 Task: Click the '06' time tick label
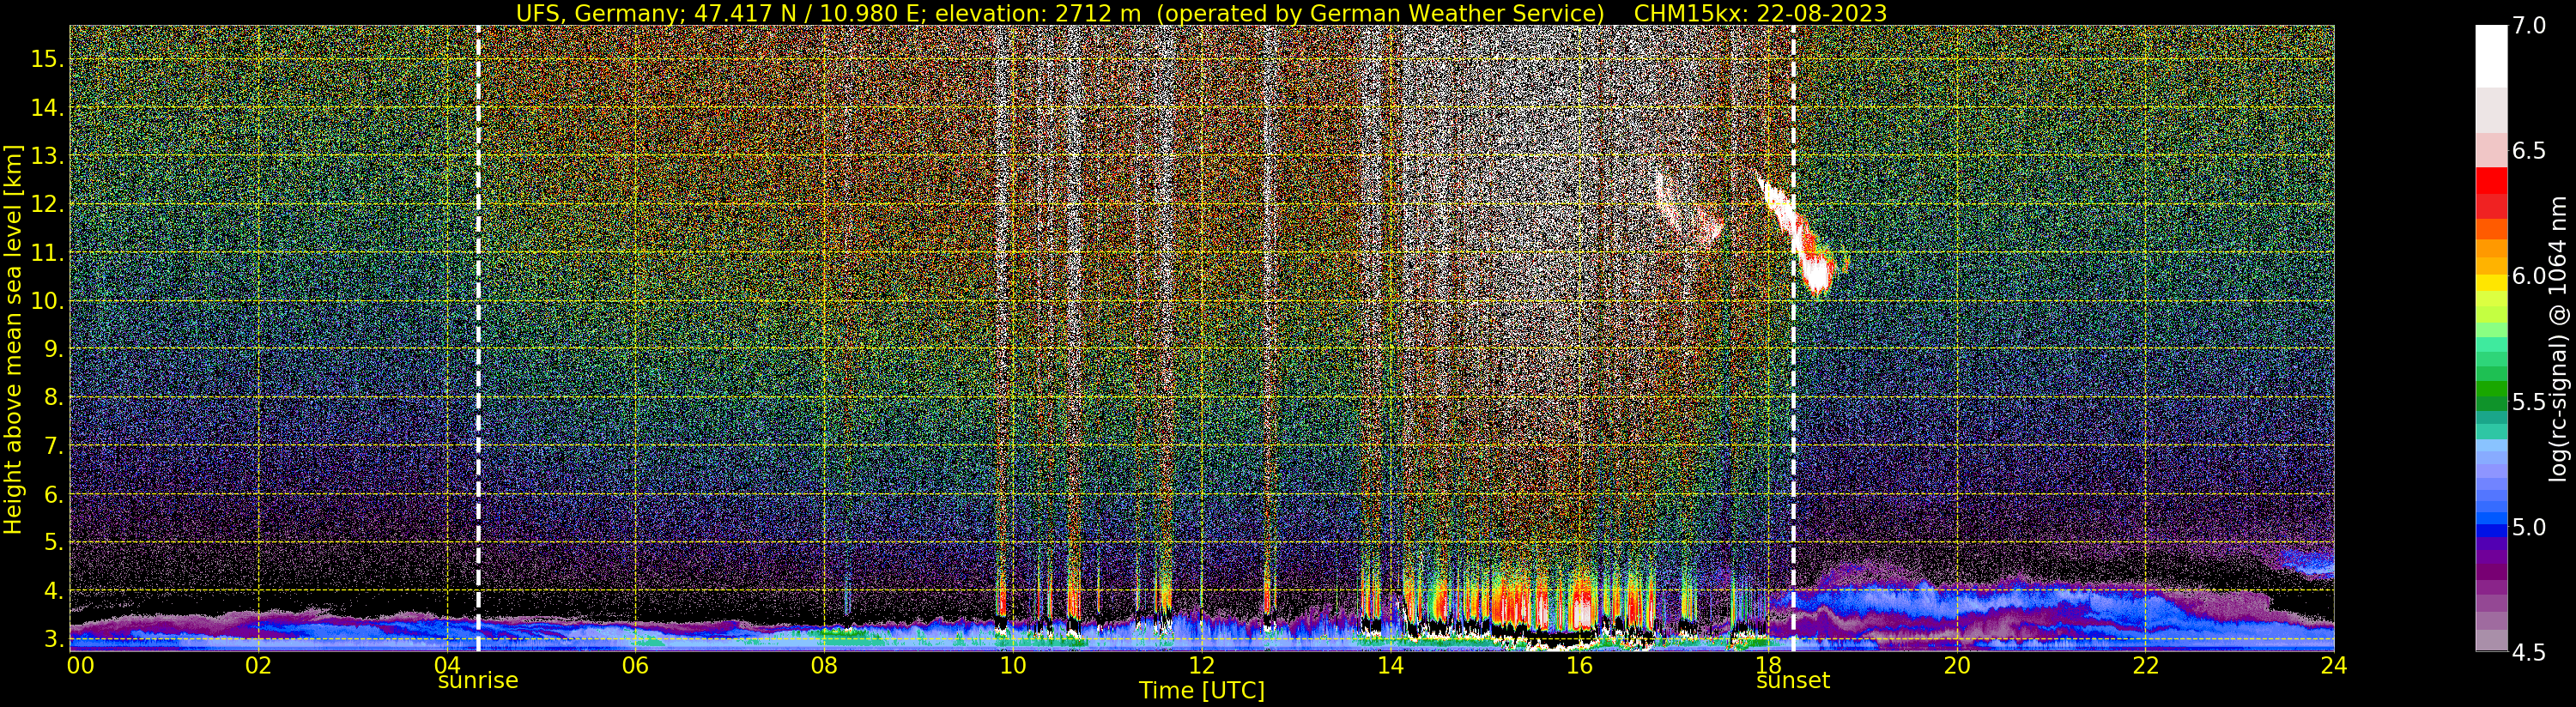pos(635,666)
